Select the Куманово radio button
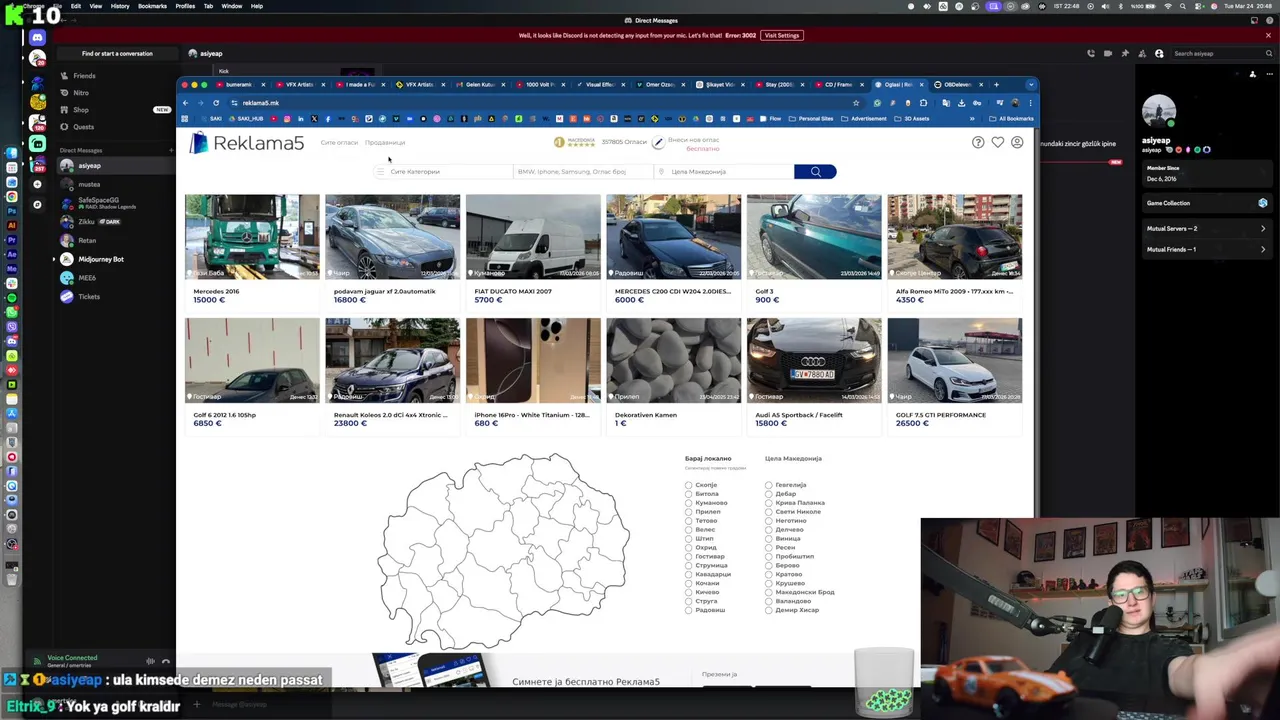Screen dimensions: 1280x720 pos(688,503)
